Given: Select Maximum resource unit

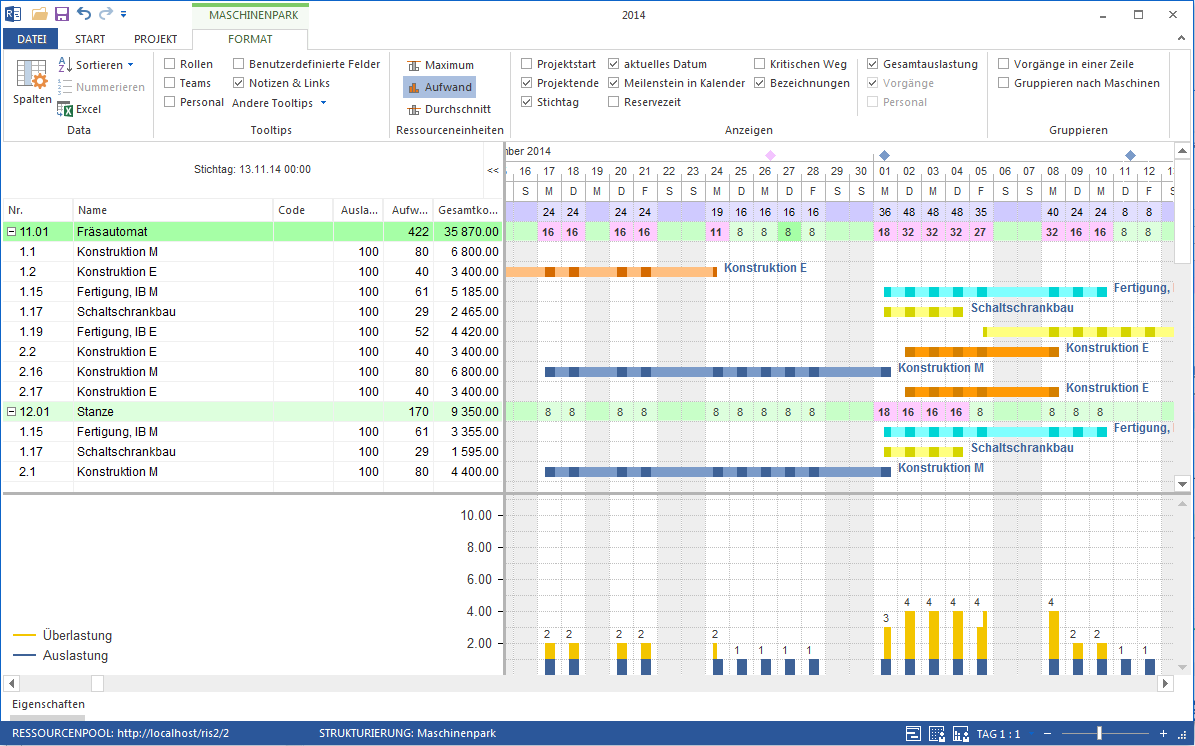Looking at the screenshot, I should (440, 66).
